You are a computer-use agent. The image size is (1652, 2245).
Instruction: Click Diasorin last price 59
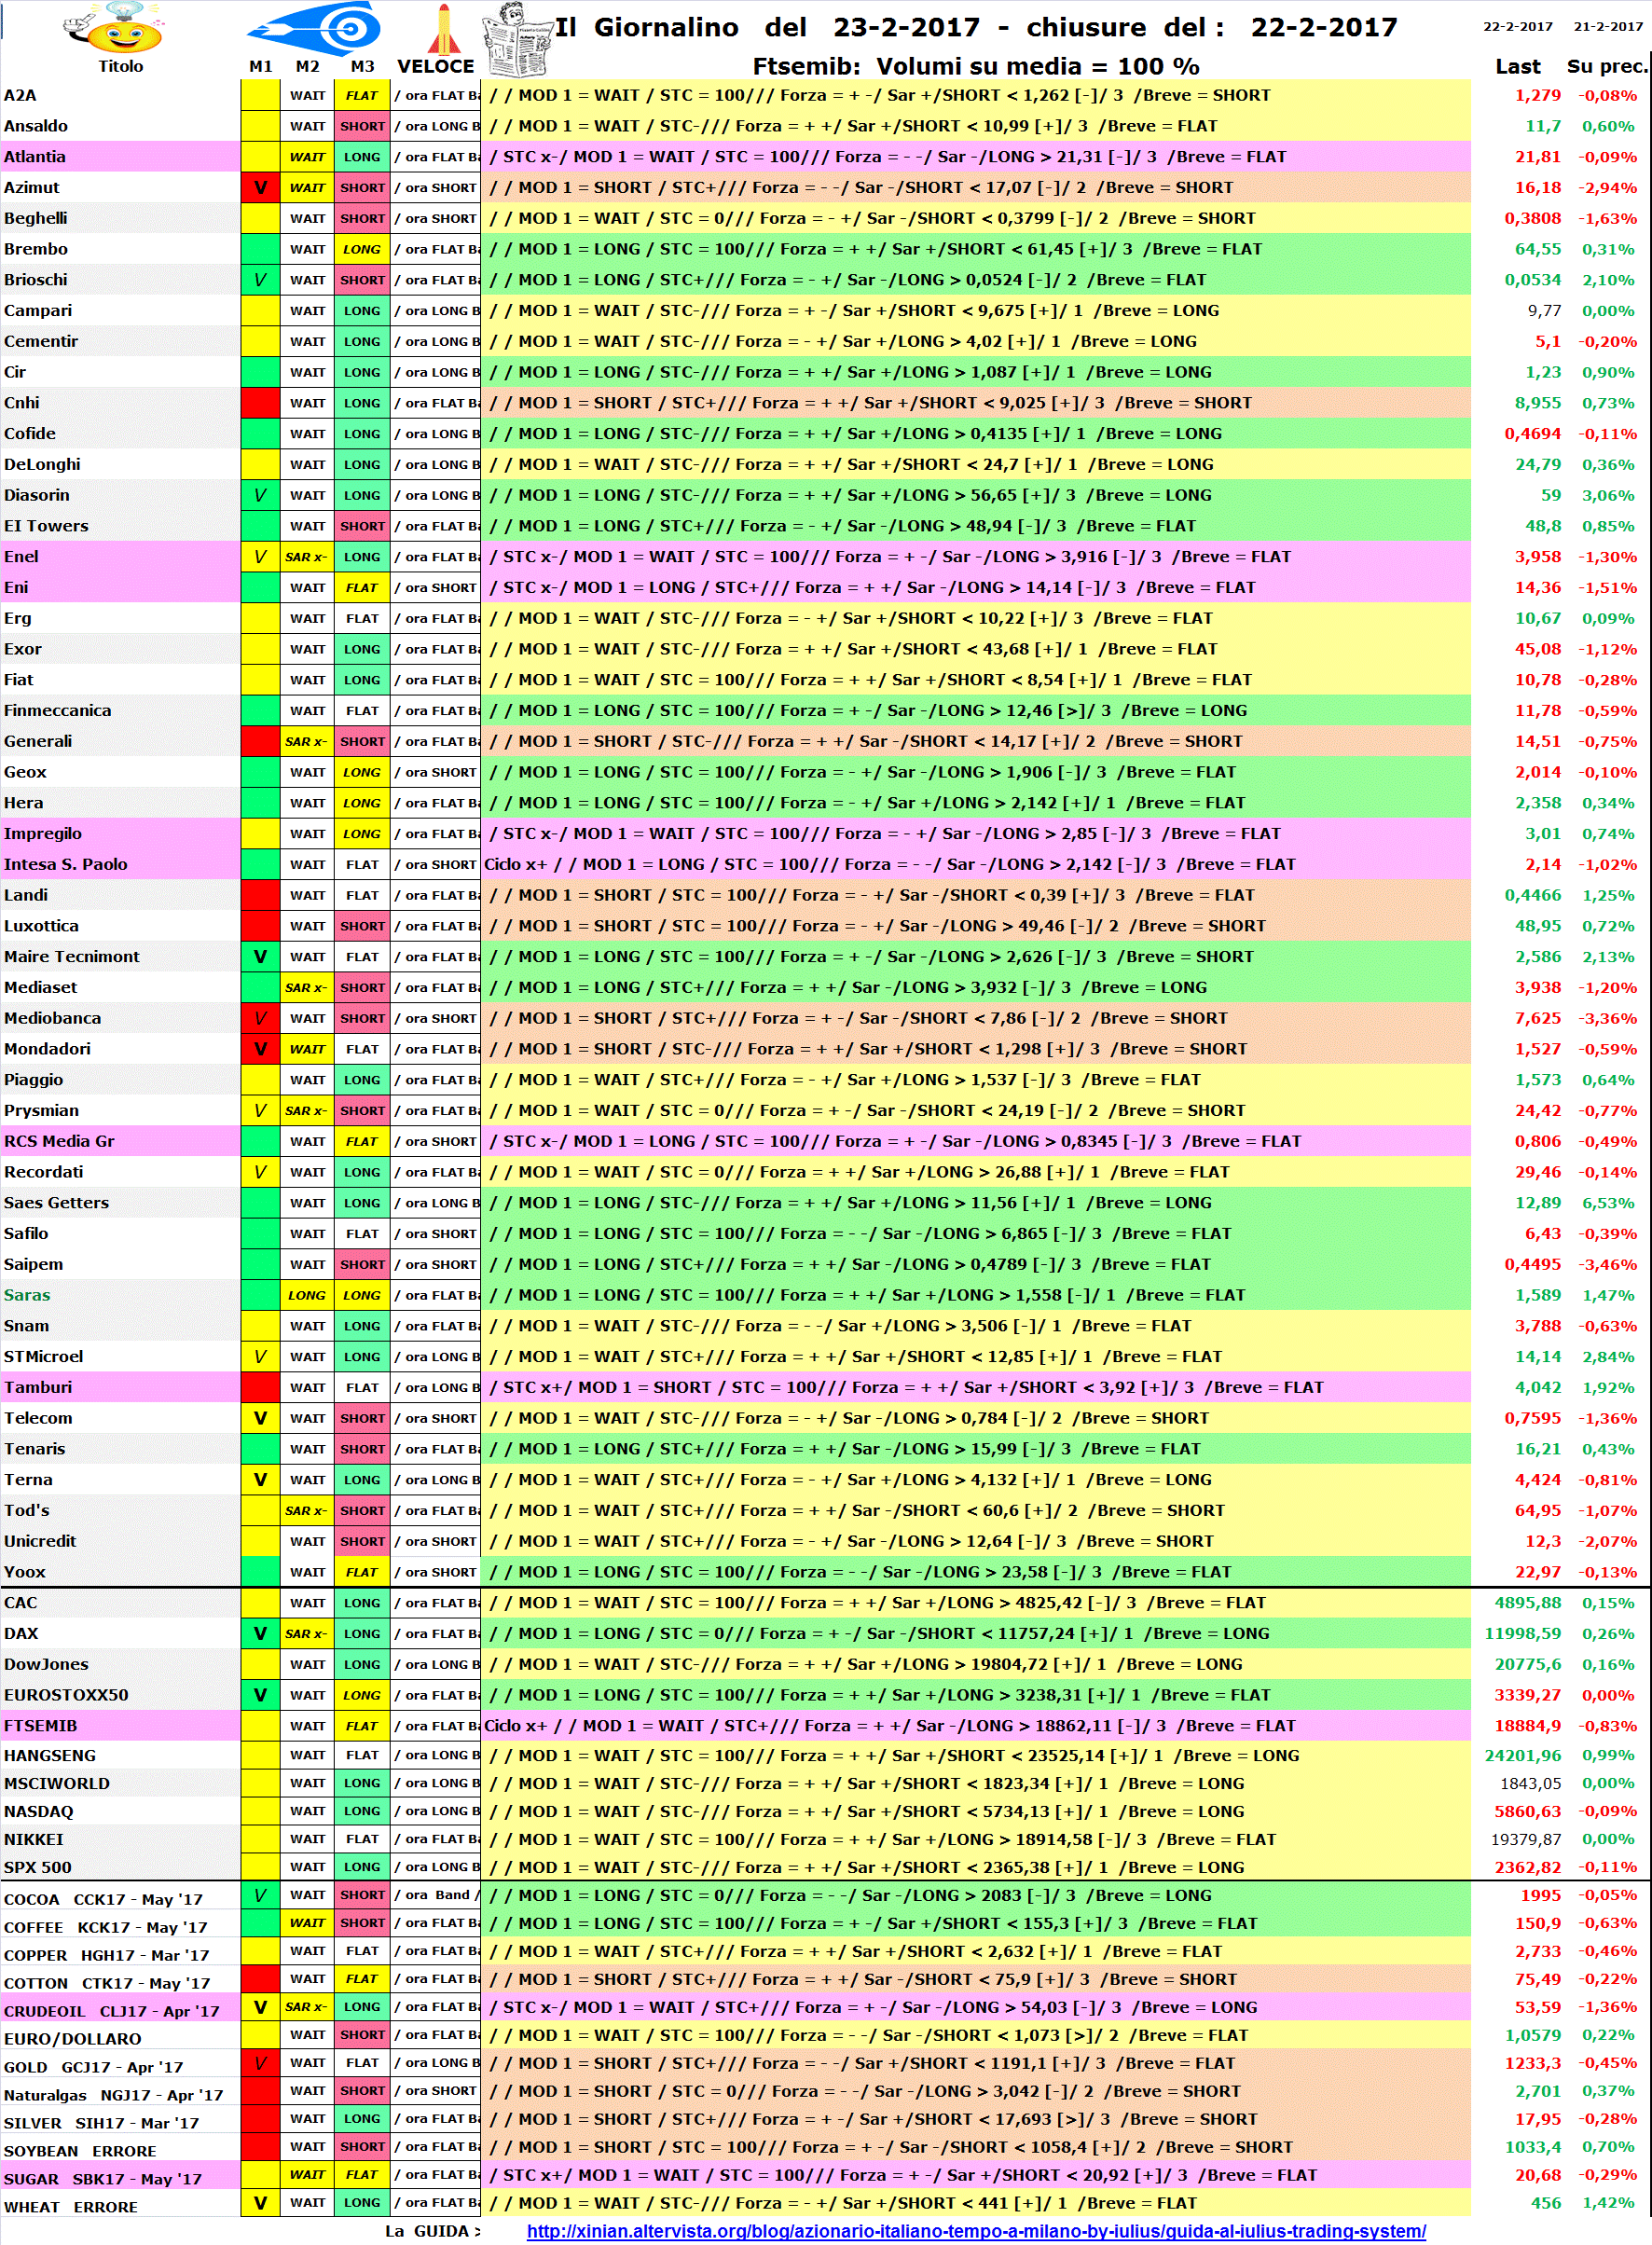(1551, 496)
